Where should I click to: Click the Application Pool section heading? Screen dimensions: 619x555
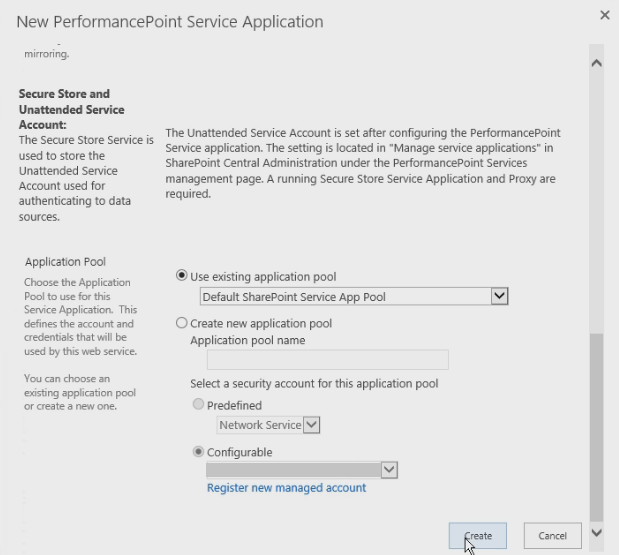pyautogui.click(x=65, y=262)
